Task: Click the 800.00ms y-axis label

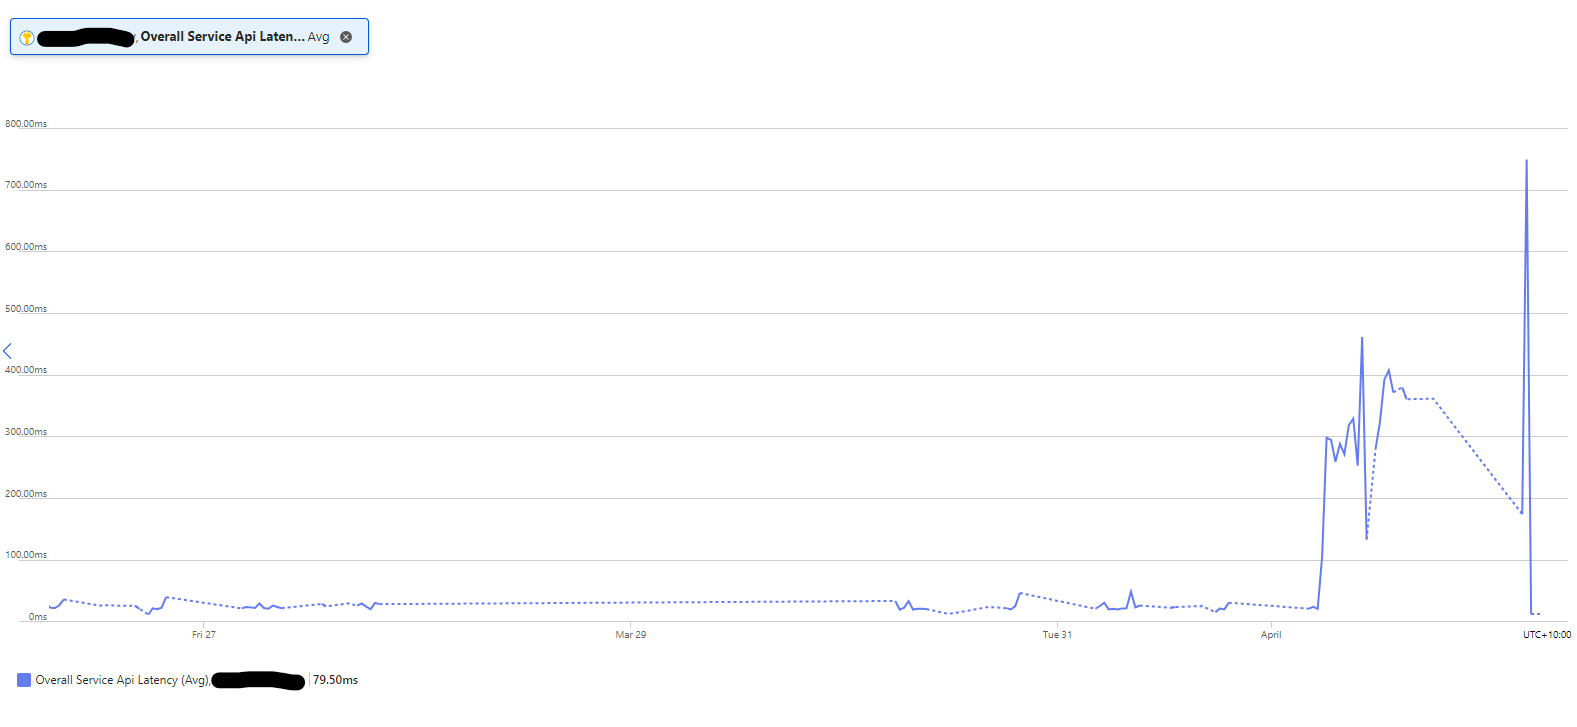Action: point(26,124)
